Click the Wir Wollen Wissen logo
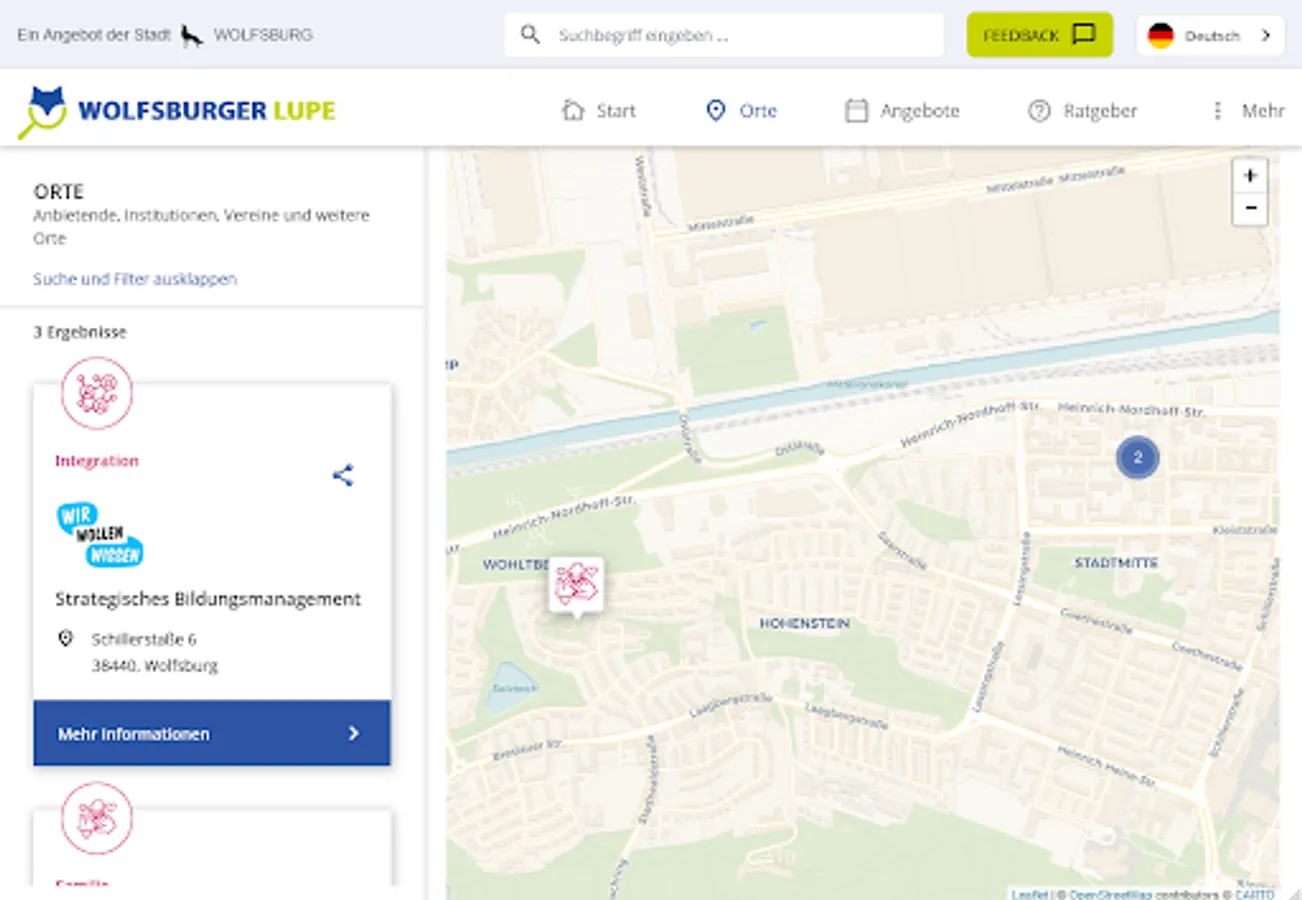The height and width of the screenshot is (900, 1302). point(100,534)
